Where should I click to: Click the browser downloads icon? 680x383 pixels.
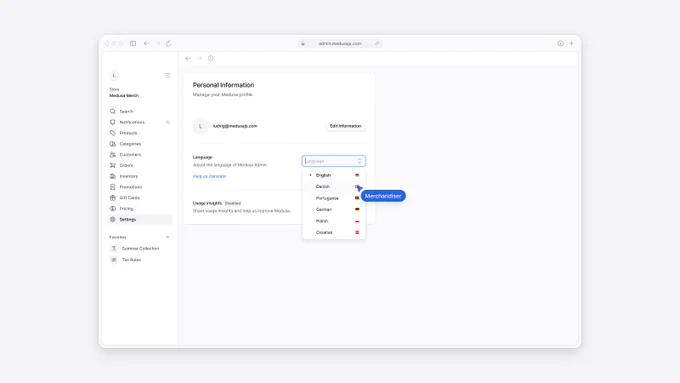(x=560, y=43)
